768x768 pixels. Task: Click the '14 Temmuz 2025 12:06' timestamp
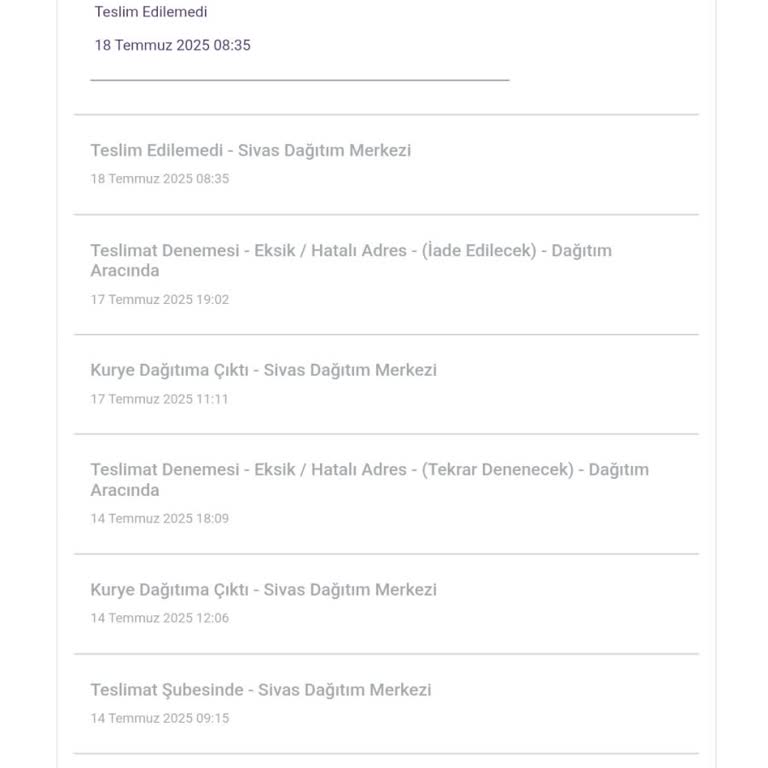(x=159, y=618)
